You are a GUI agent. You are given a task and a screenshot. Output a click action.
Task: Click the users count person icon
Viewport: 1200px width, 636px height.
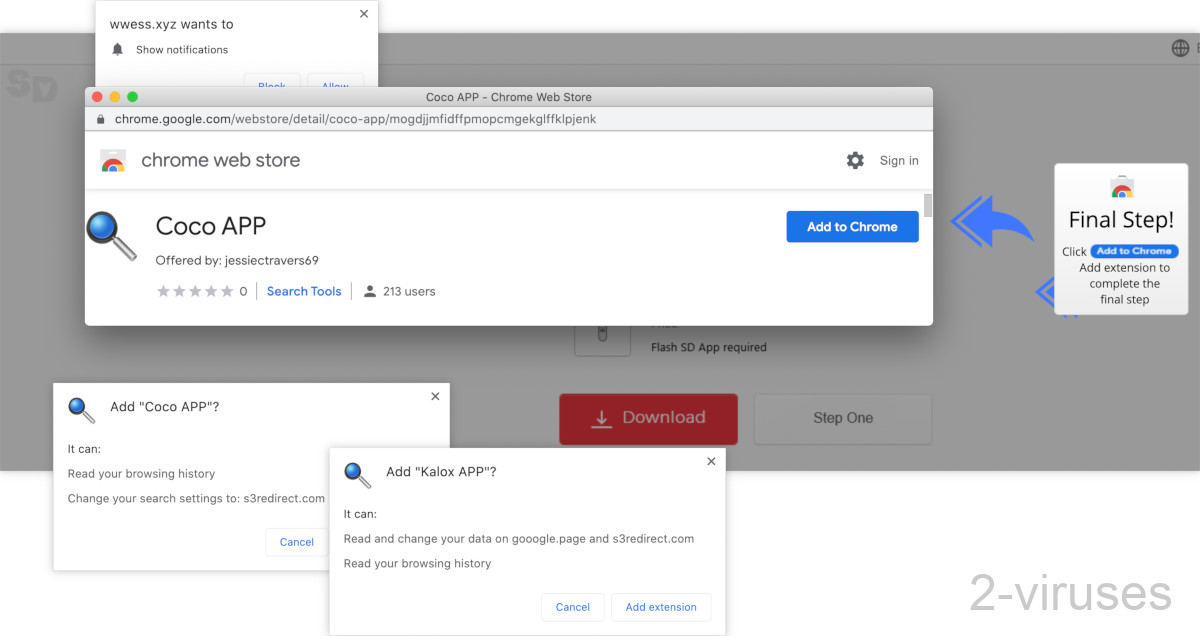tap(369, 291)
